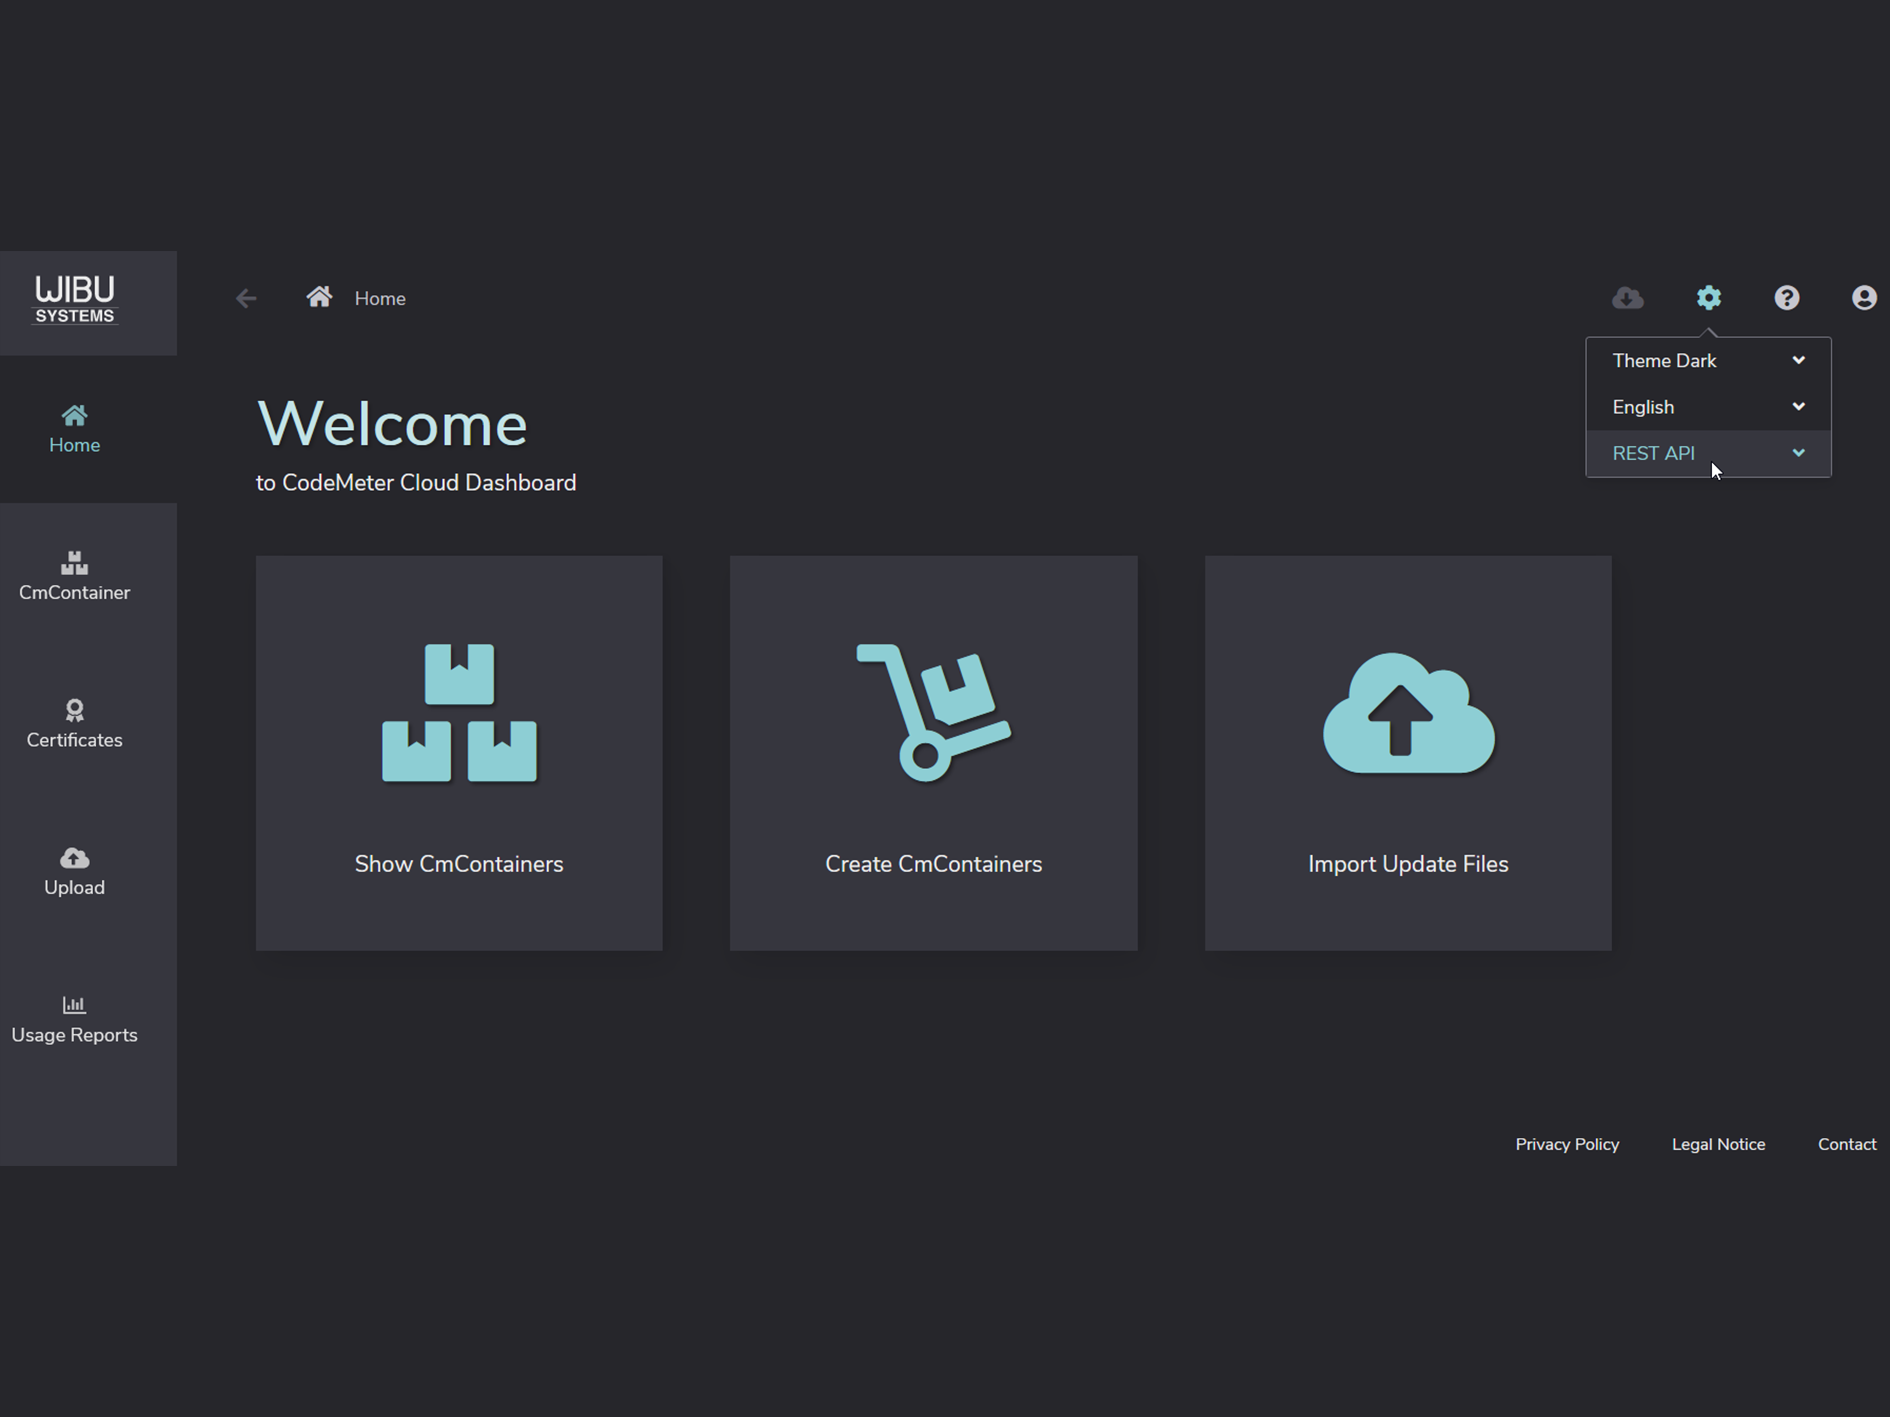The width and height of the screenshot is (1890, 1417).
Task: Open the Privacy Policy link
Action: [1567, 1144]
